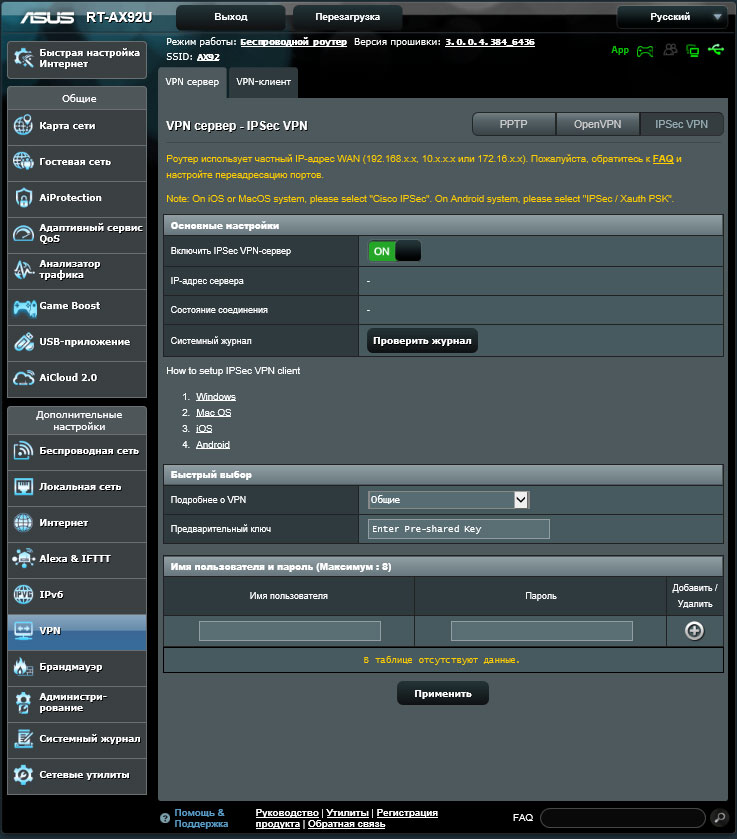The height and width of the screenshot is (839, 737).
Task: Click the Применить (apply) button
Action: point(443,693)
